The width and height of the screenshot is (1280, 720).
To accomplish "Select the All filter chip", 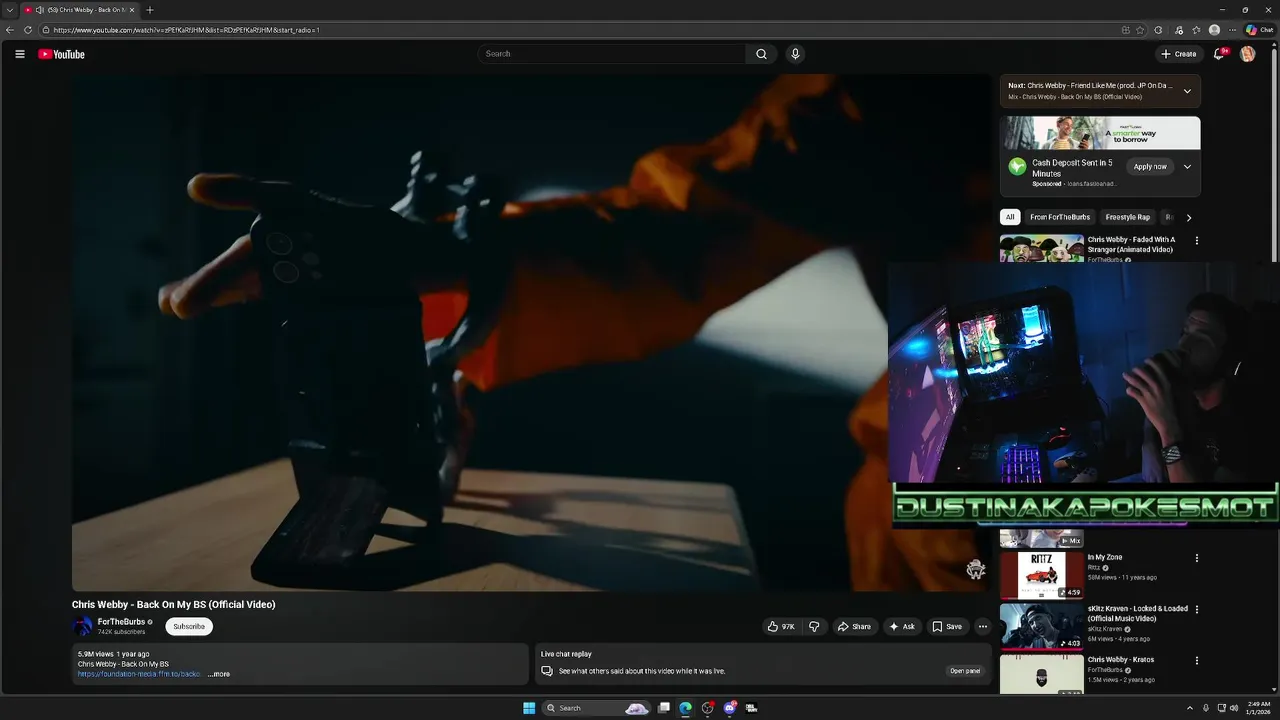I will coord(1010,217).
